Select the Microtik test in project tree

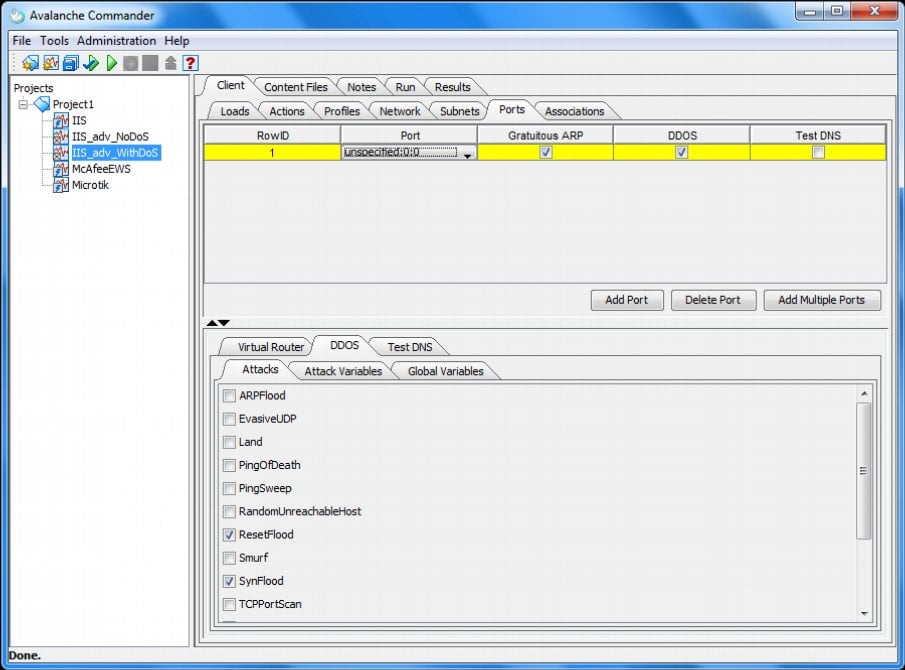pyautogui.click(x=90, y=185)
